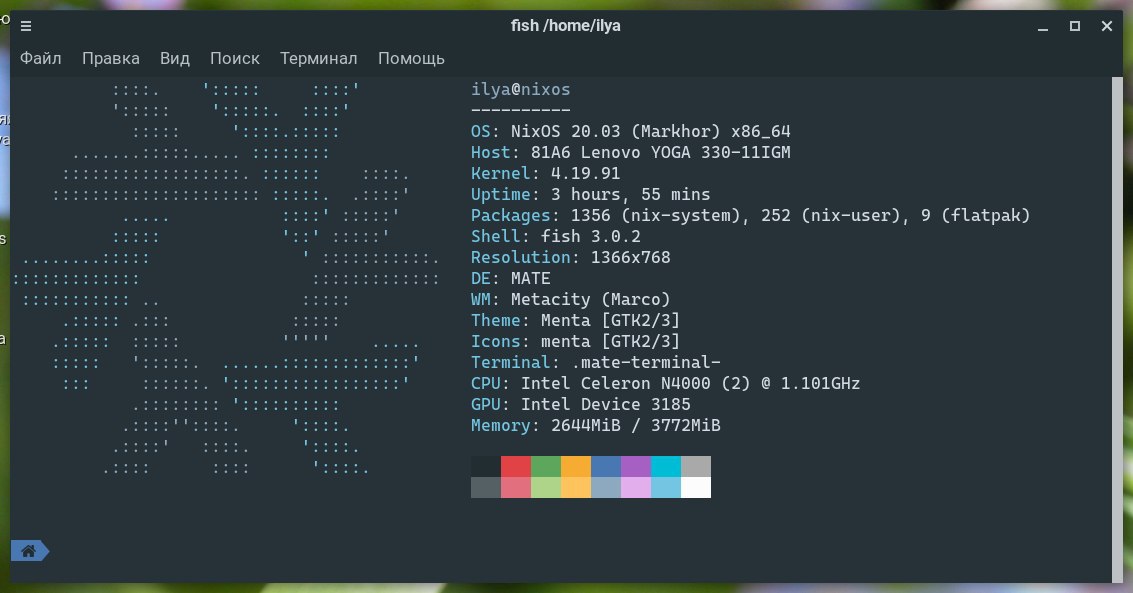1133x593 pixels.
Task: Open the Правка menu
Action: 111,59
